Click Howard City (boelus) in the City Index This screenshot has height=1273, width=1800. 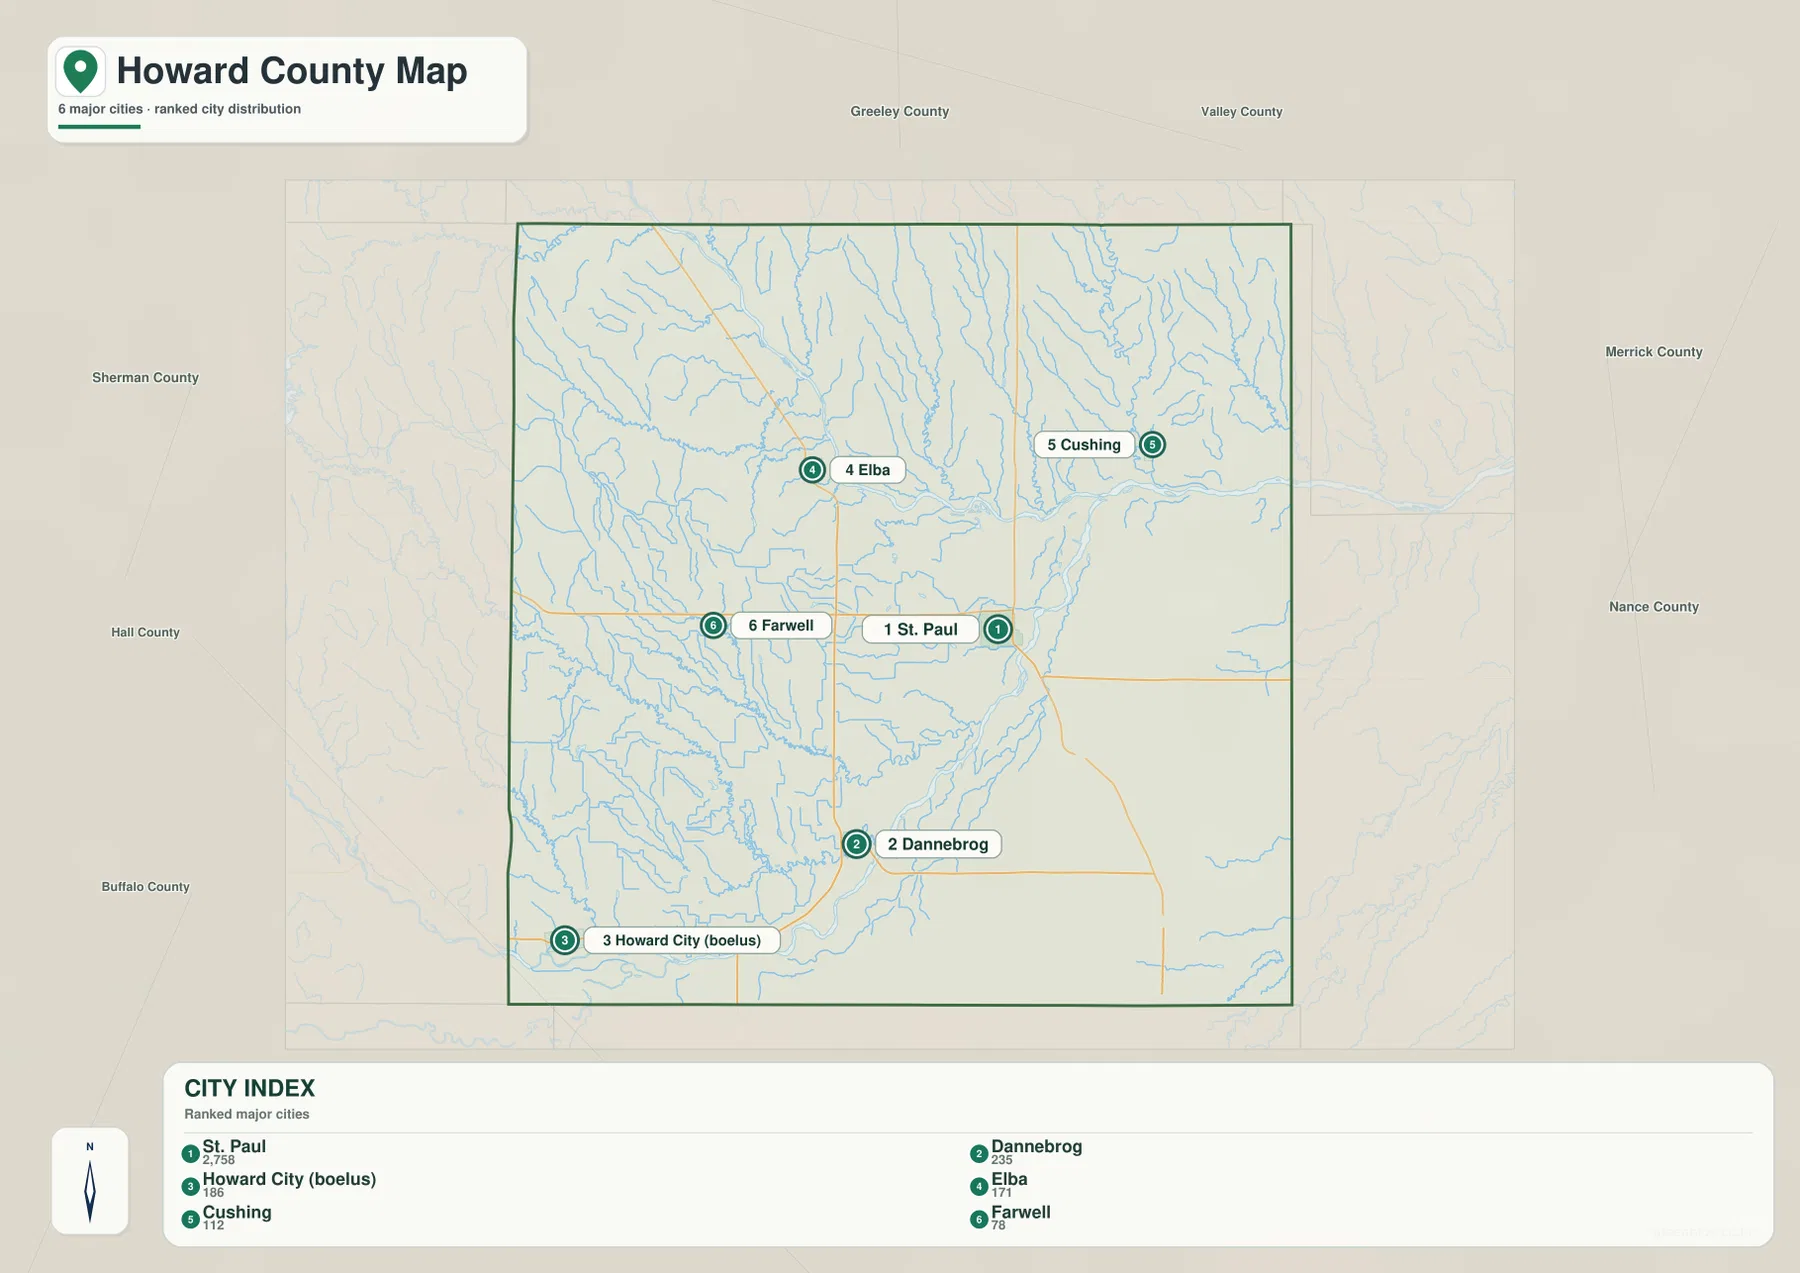pos(289,1179)
